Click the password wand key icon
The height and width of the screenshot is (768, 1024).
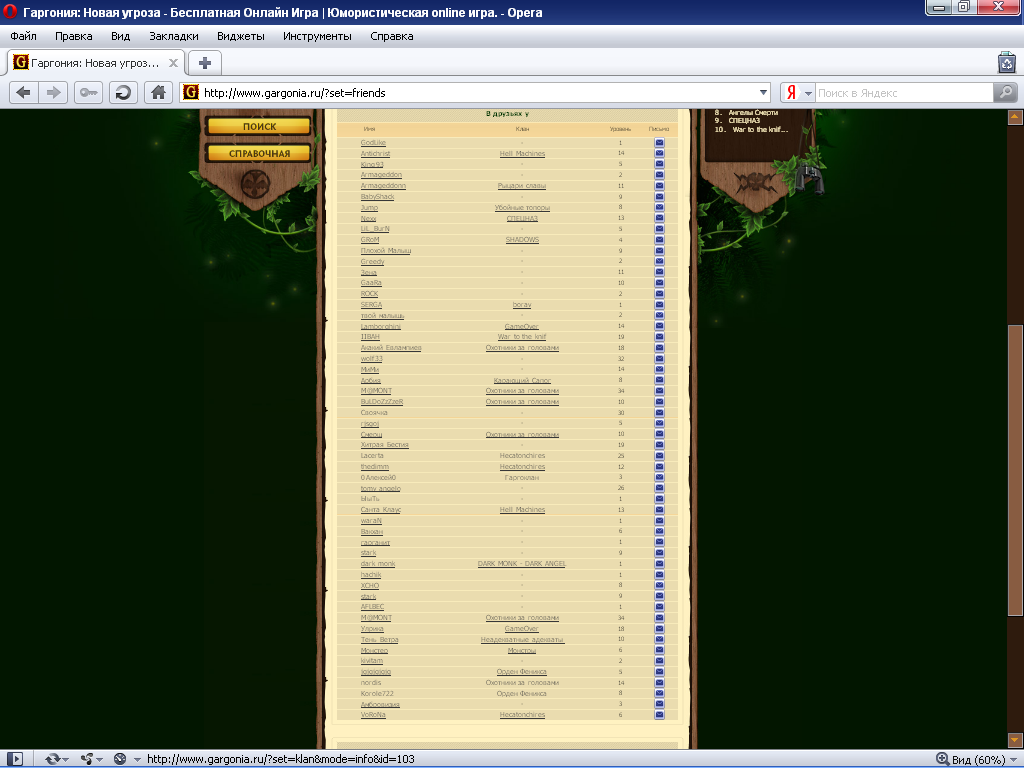88,93
